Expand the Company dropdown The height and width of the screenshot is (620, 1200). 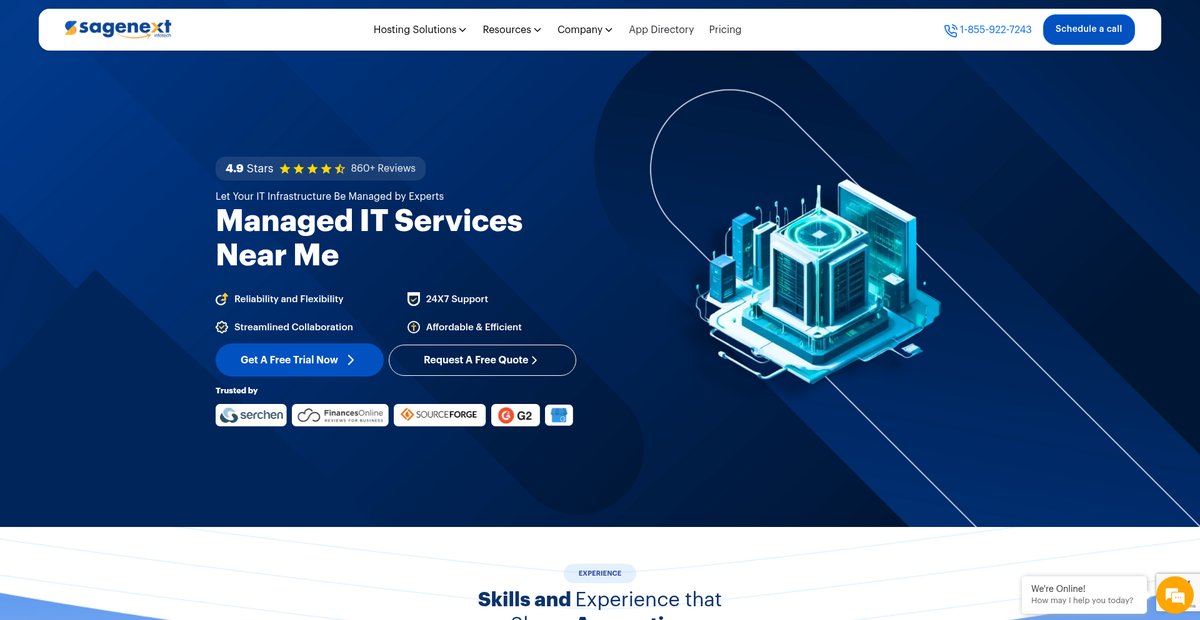[585, 30]
